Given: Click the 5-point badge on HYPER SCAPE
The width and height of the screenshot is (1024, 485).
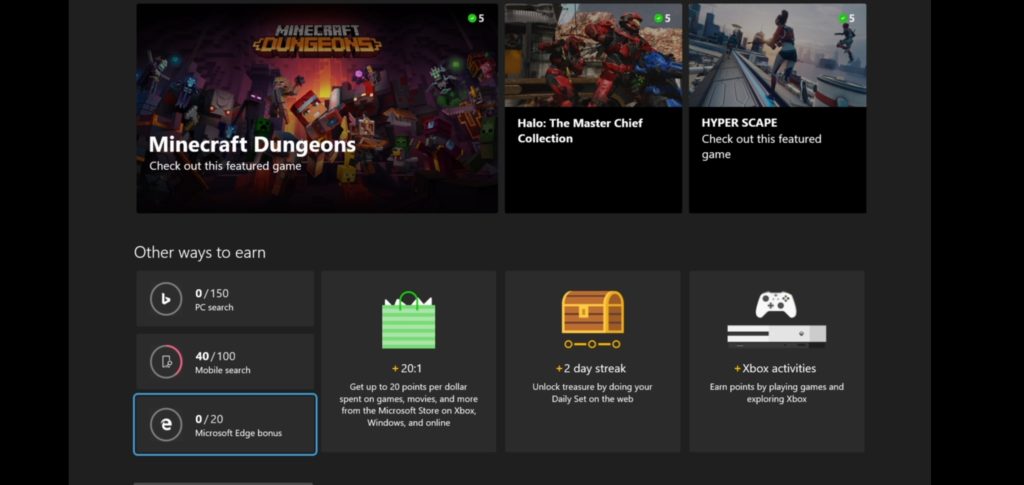Looking at the screenshot, I should [x=845, y=18].
